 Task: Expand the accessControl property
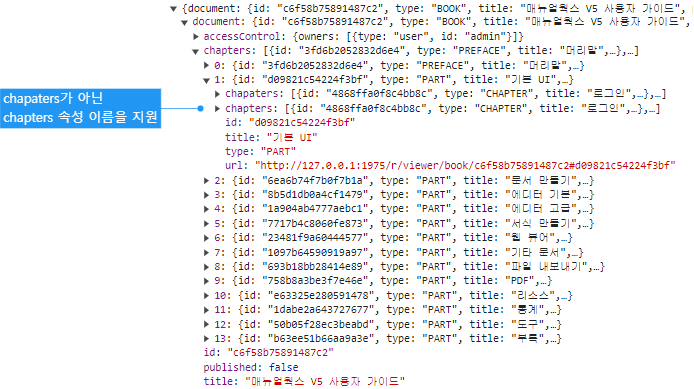pyautogui.click(x=196, y=36)
